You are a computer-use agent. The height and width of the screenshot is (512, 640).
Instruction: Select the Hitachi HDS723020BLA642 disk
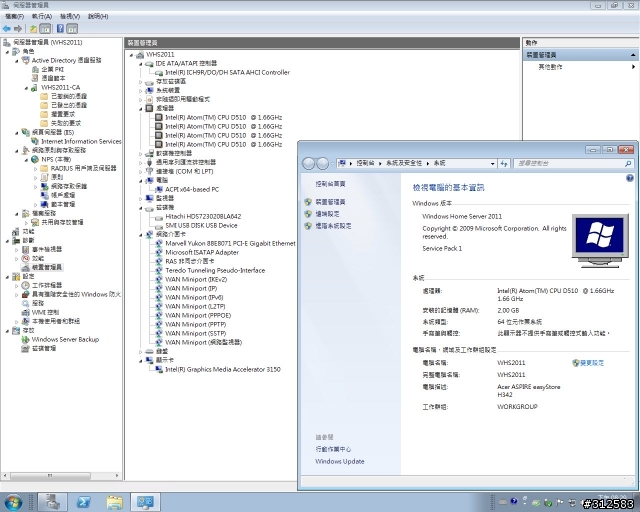[203, 216]
